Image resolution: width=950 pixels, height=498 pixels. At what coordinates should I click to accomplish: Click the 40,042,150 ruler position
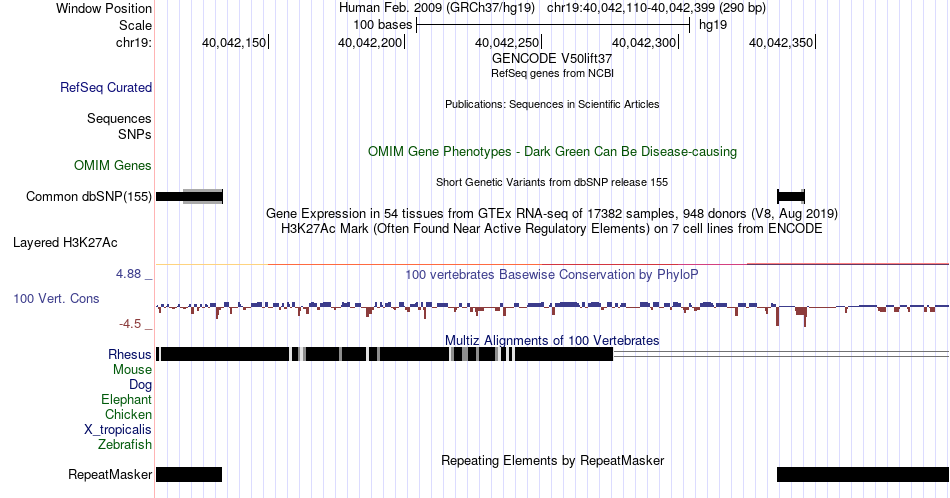[235, 42]
